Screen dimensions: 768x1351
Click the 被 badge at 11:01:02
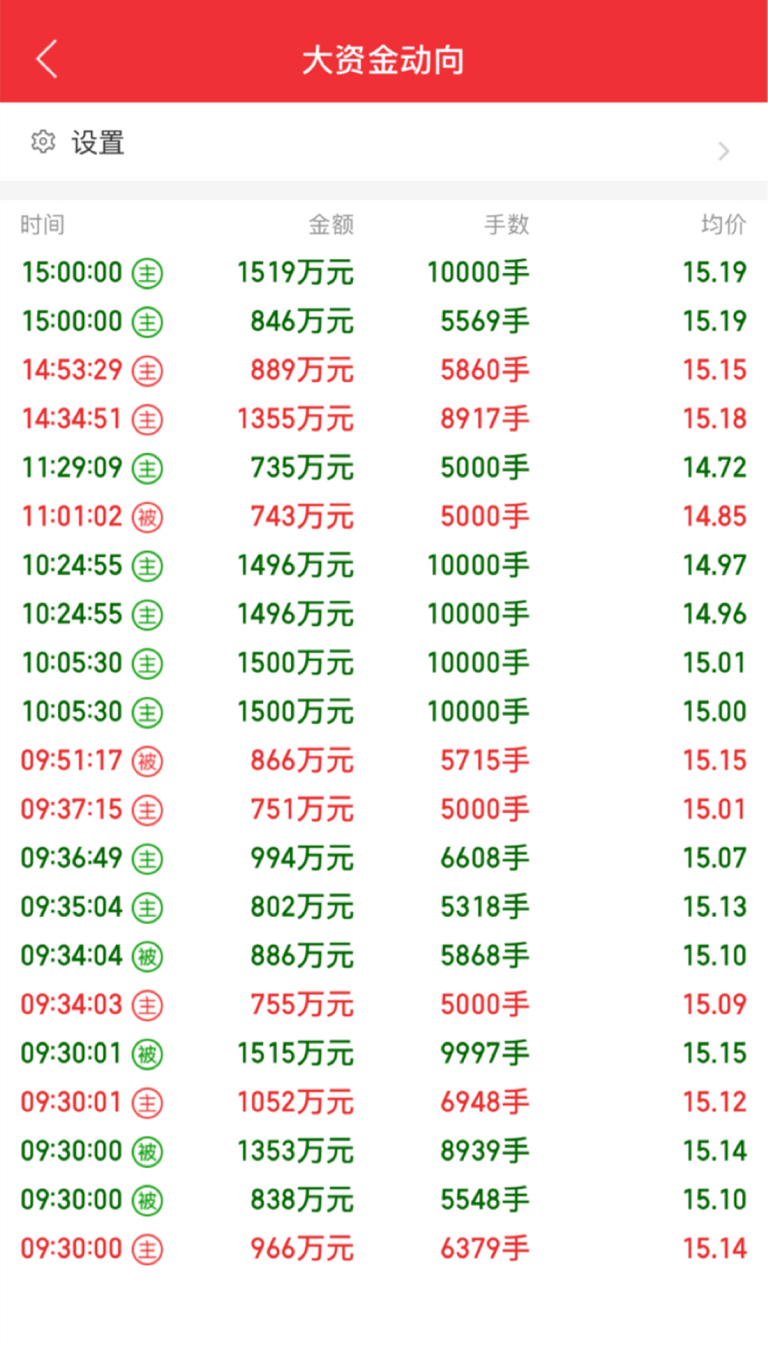click(148, 518)
